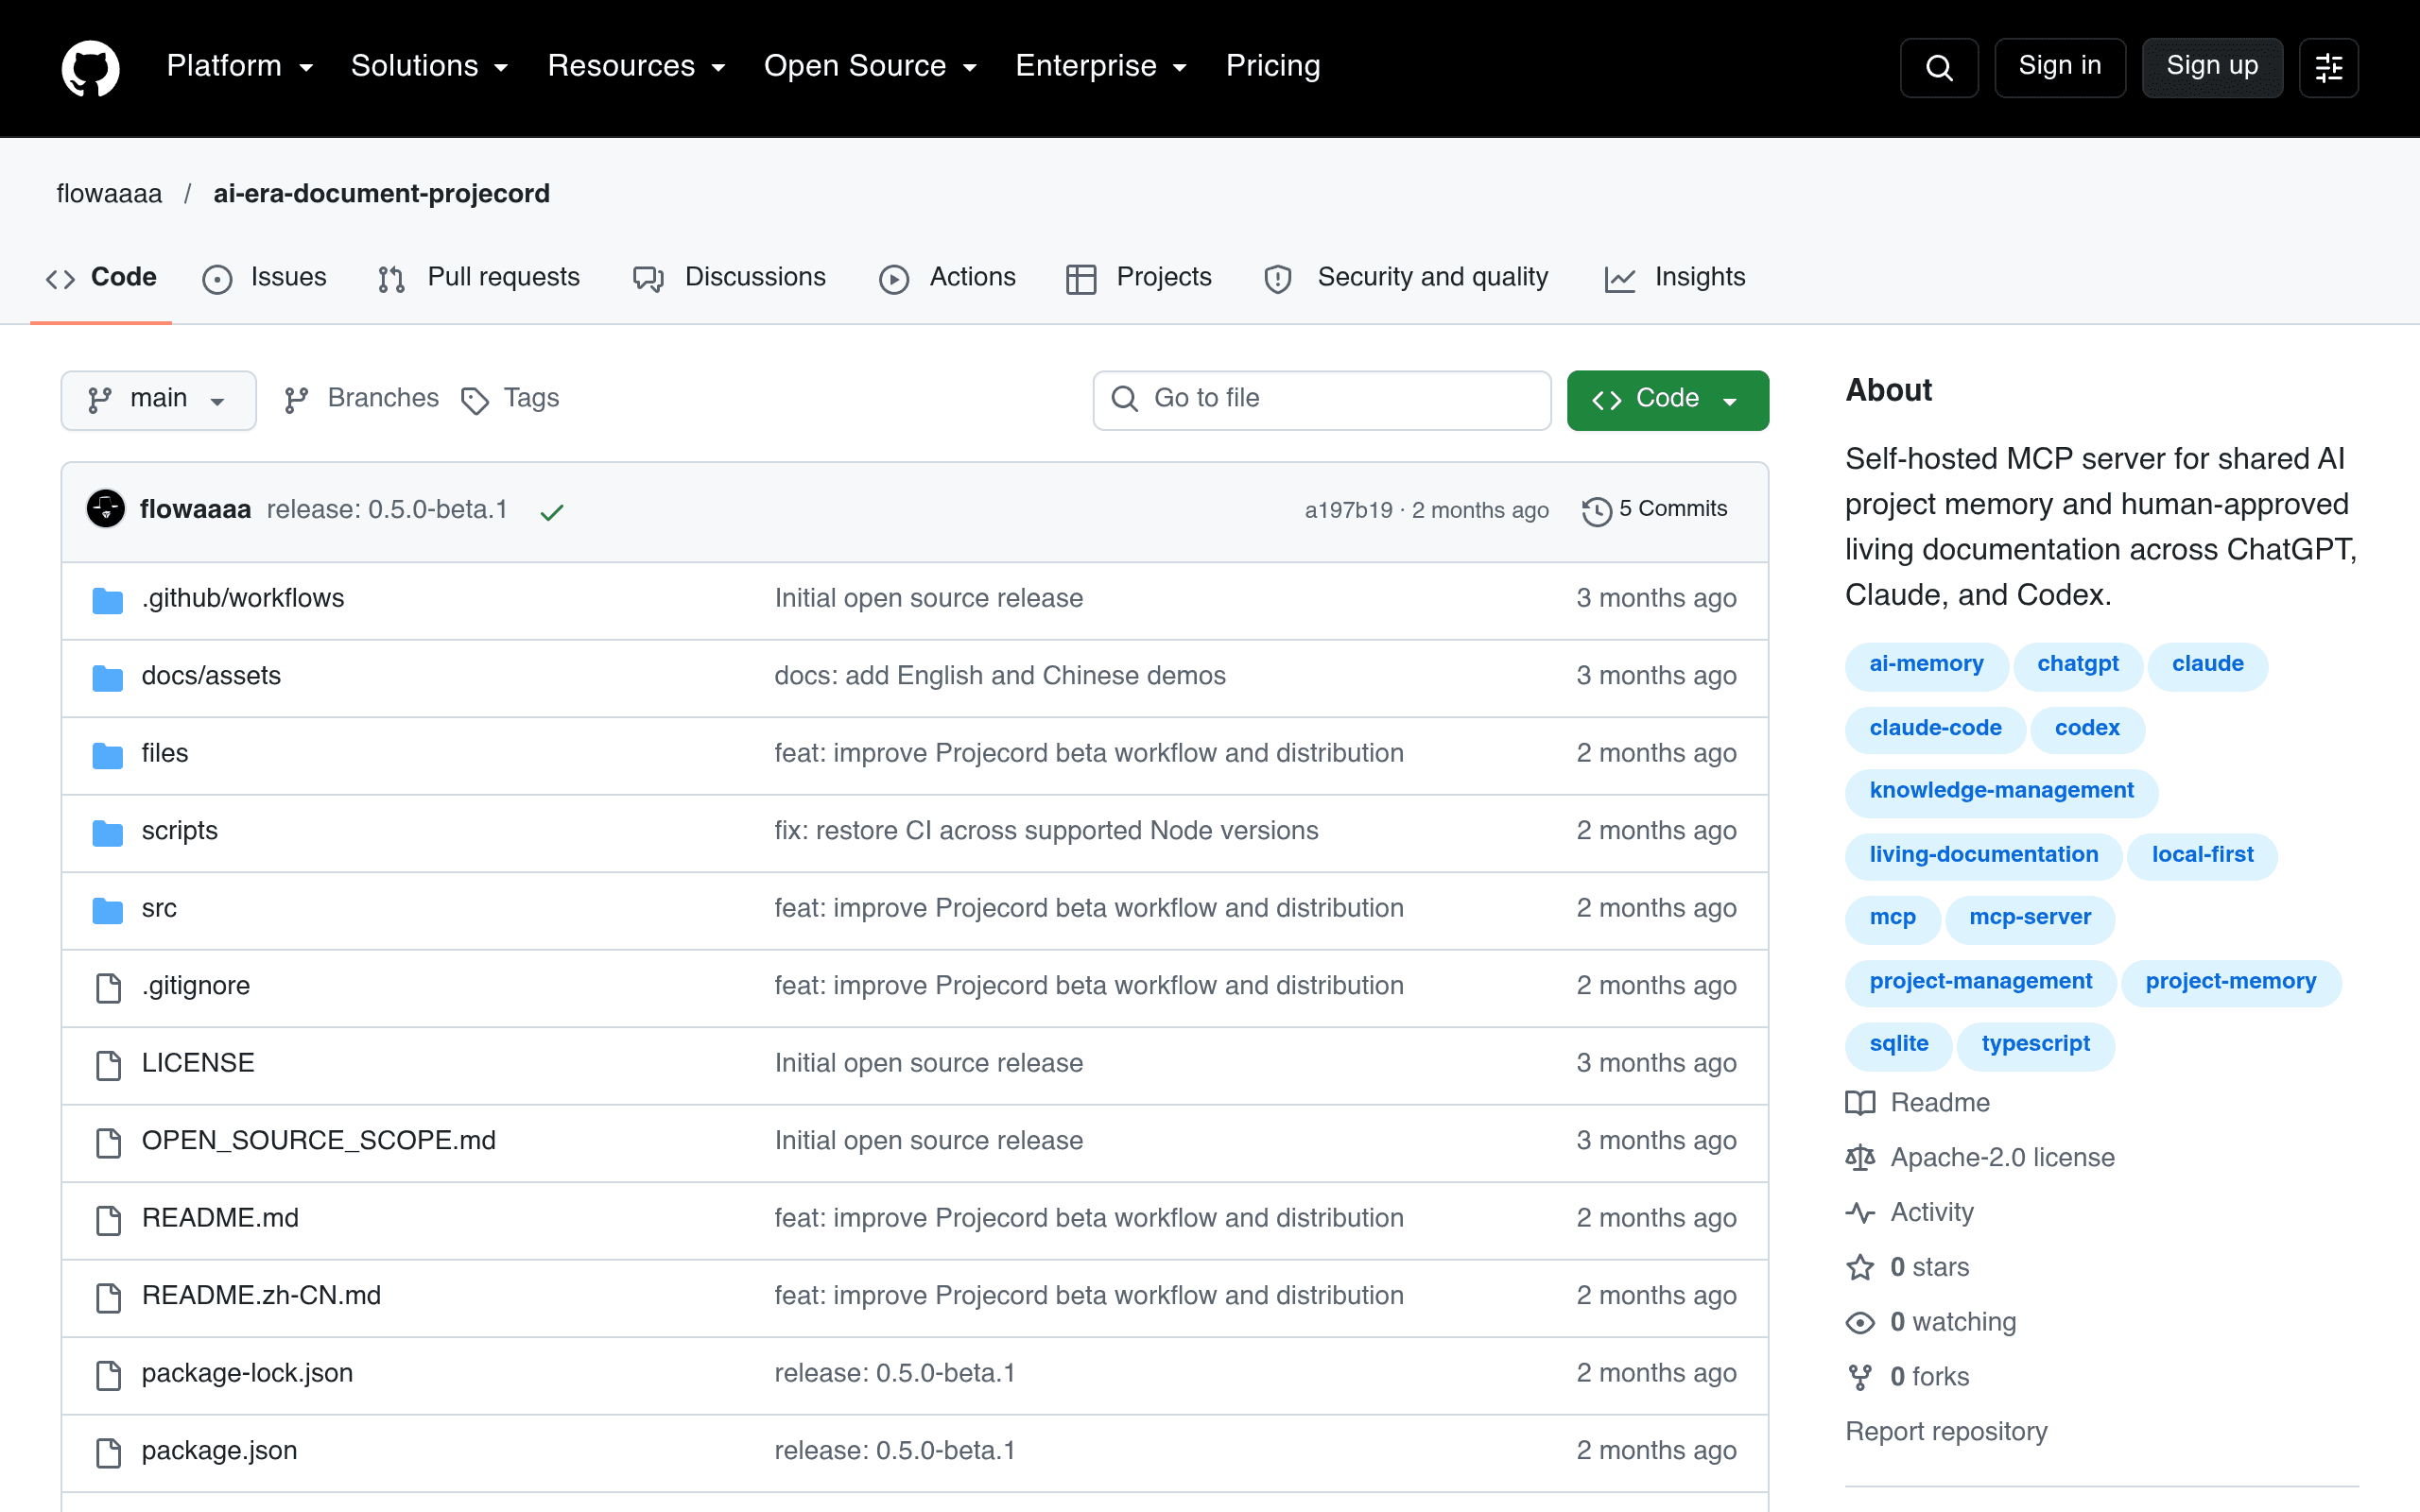The width and height of the screenshot is (2420, 1512).
Task: Click the commit history clock icon
Action: pyautogui.click(x=1597, y=511)
